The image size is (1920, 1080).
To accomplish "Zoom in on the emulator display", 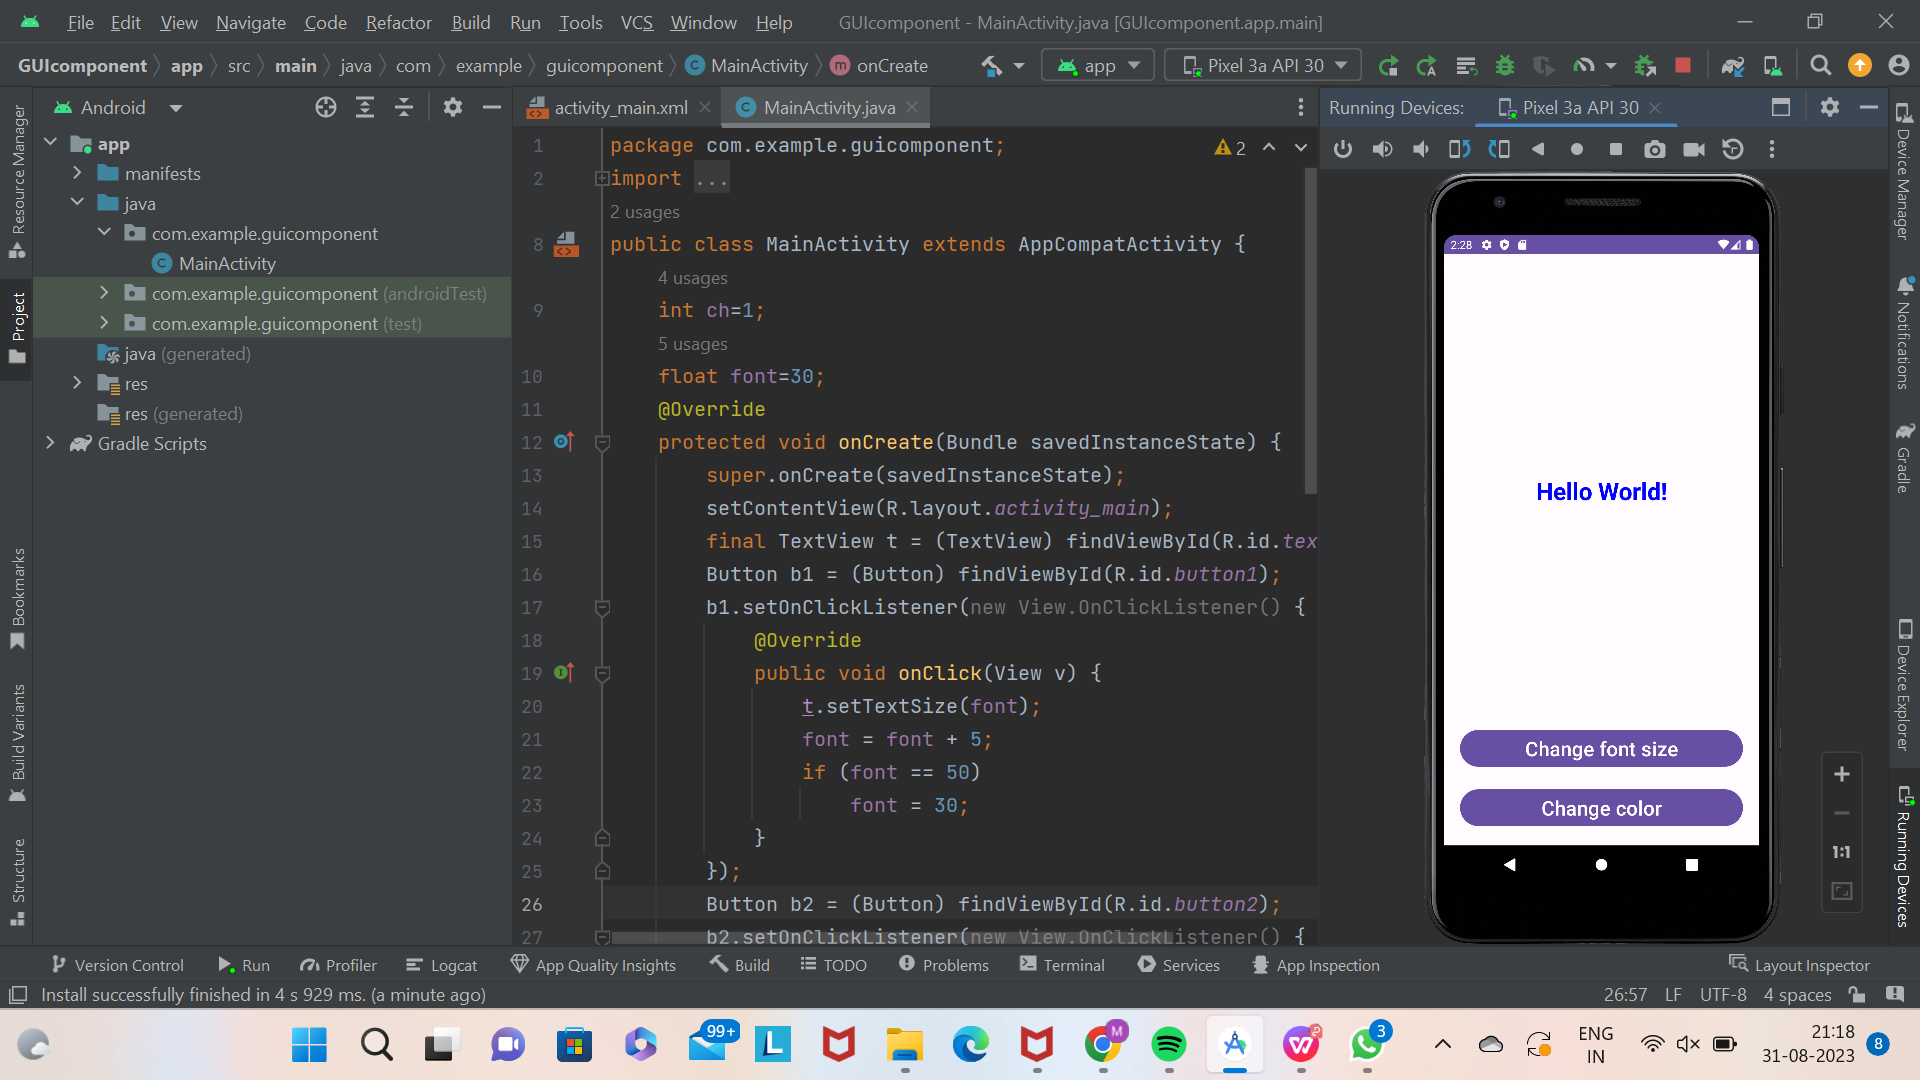I will coord(1842,773).
